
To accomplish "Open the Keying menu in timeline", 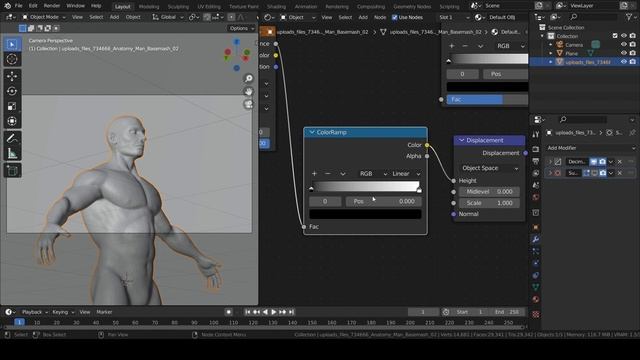I will click(x=62, y=312).
